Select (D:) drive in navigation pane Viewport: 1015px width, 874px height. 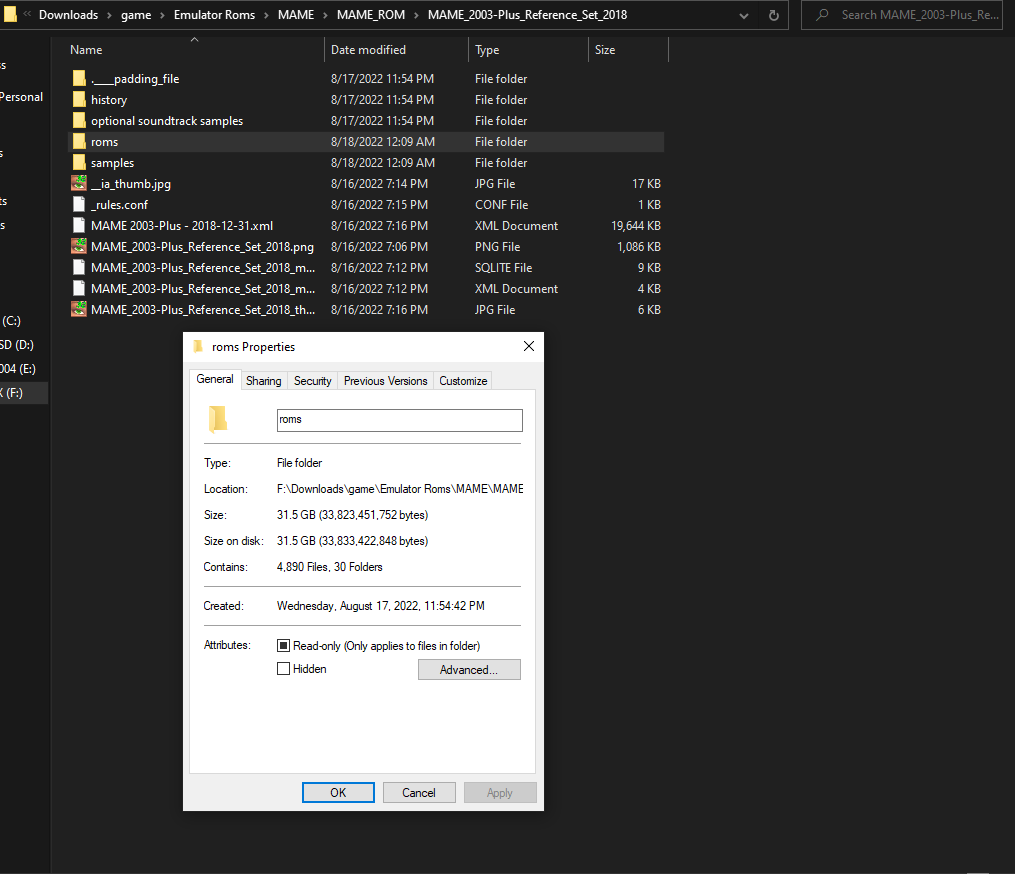coord(17,345)
